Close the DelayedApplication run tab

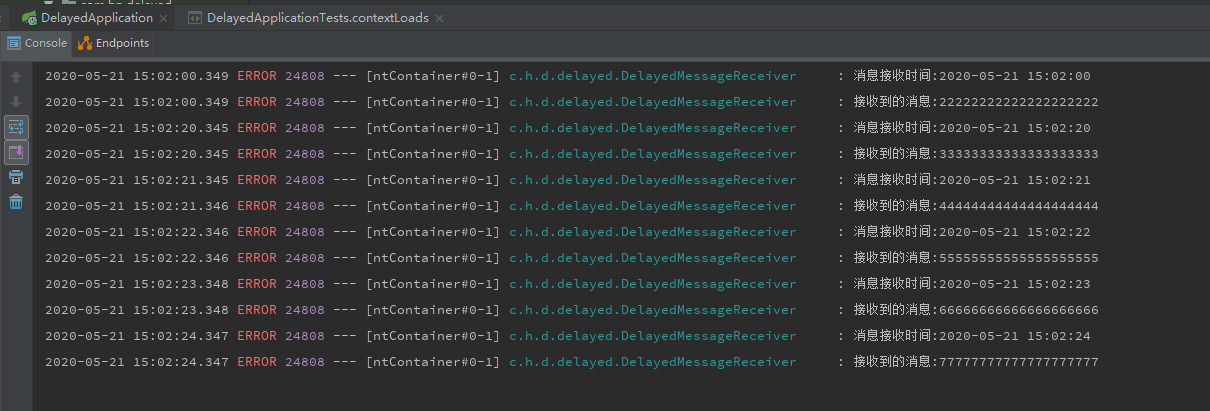click(164, 18)
